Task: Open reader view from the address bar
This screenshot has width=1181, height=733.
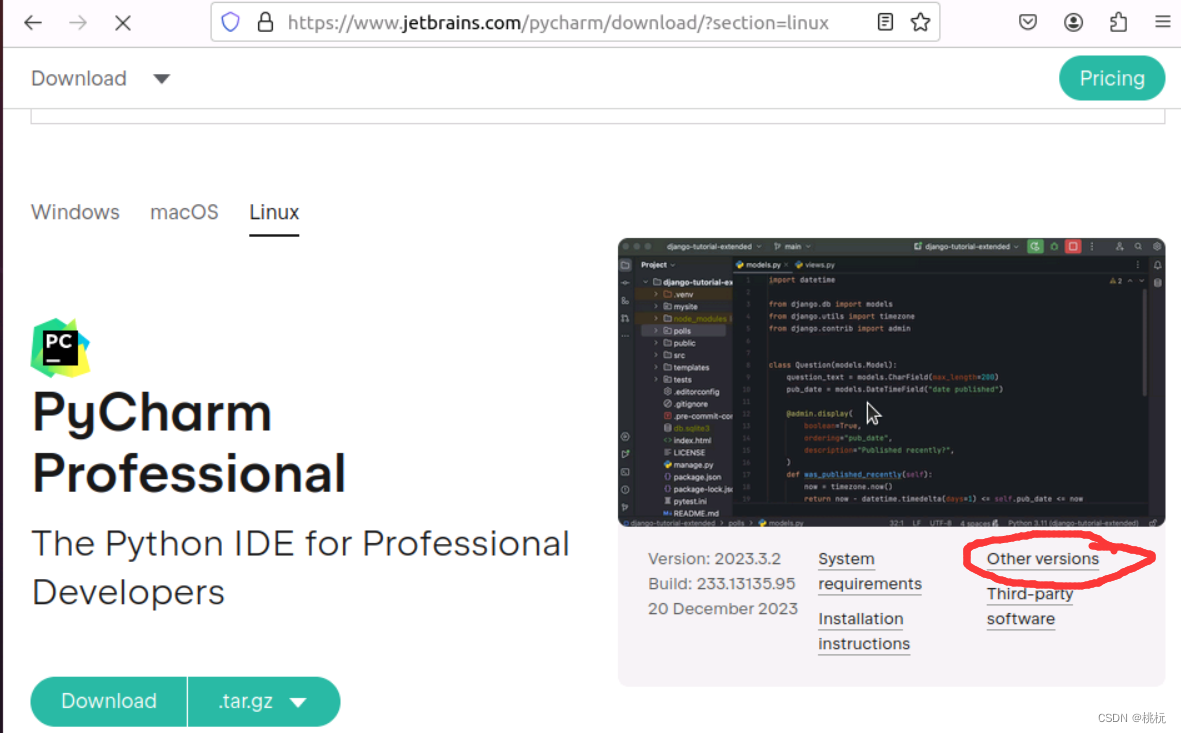Action: (885, 21)
